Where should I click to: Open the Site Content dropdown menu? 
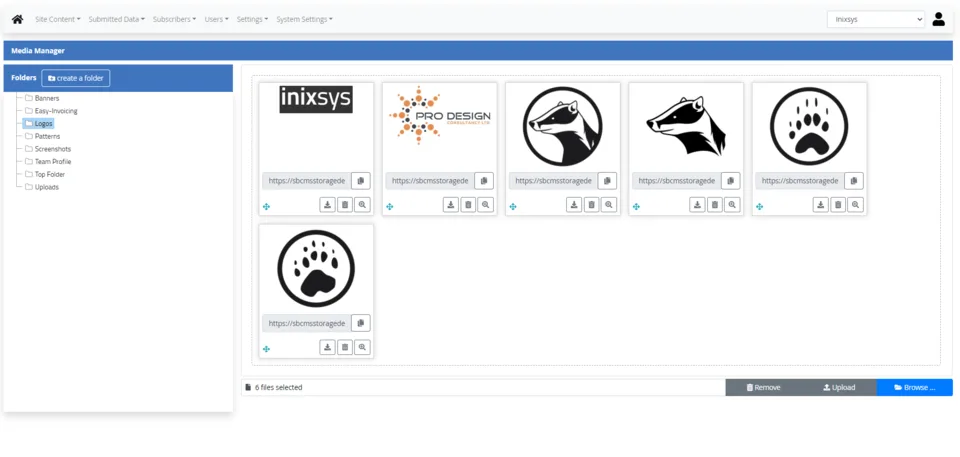point(58,19)
